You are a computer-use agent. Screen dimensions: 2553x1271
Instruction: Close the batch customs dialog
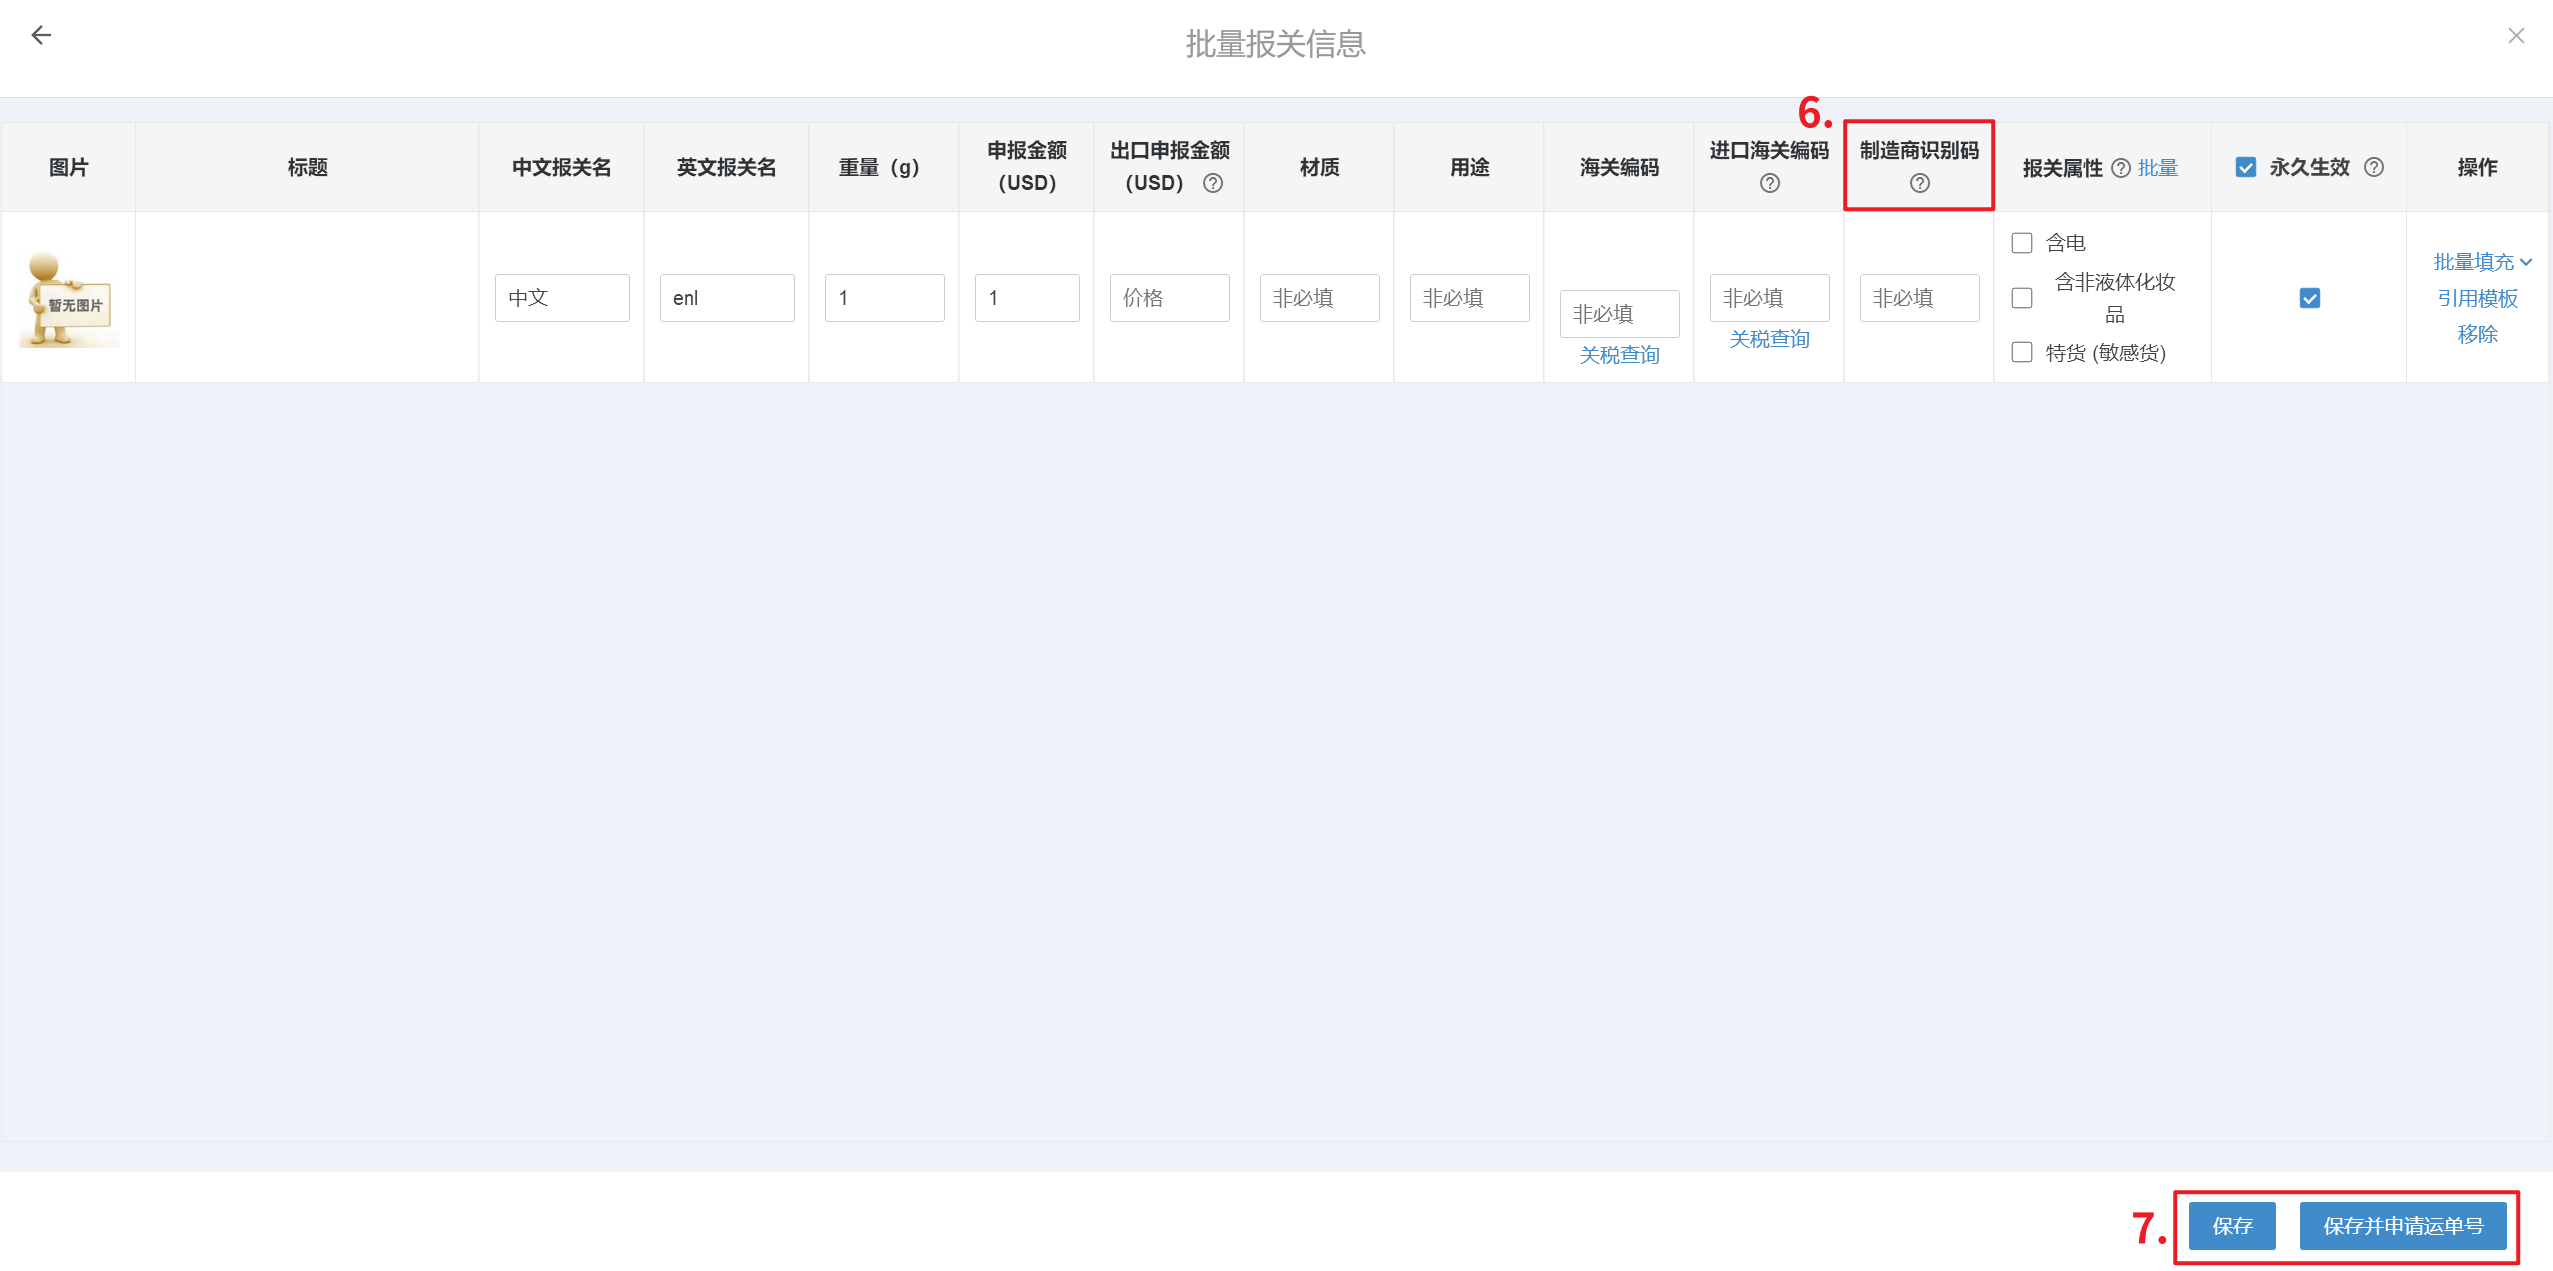pyautogui.click(x=2516, y=36)
